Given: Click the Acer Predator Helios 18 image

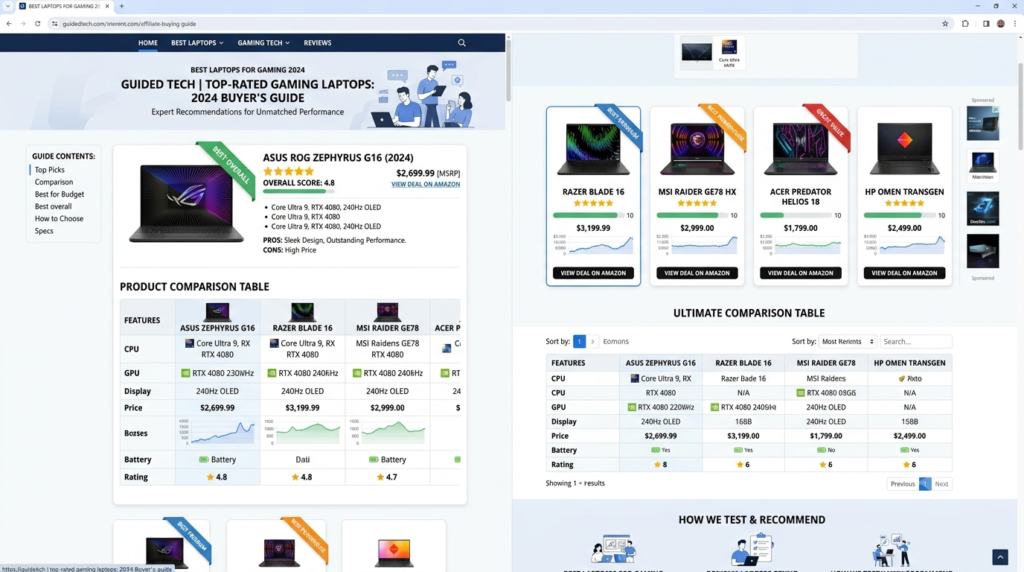Looking at the screenshot, I should point(800,149).
